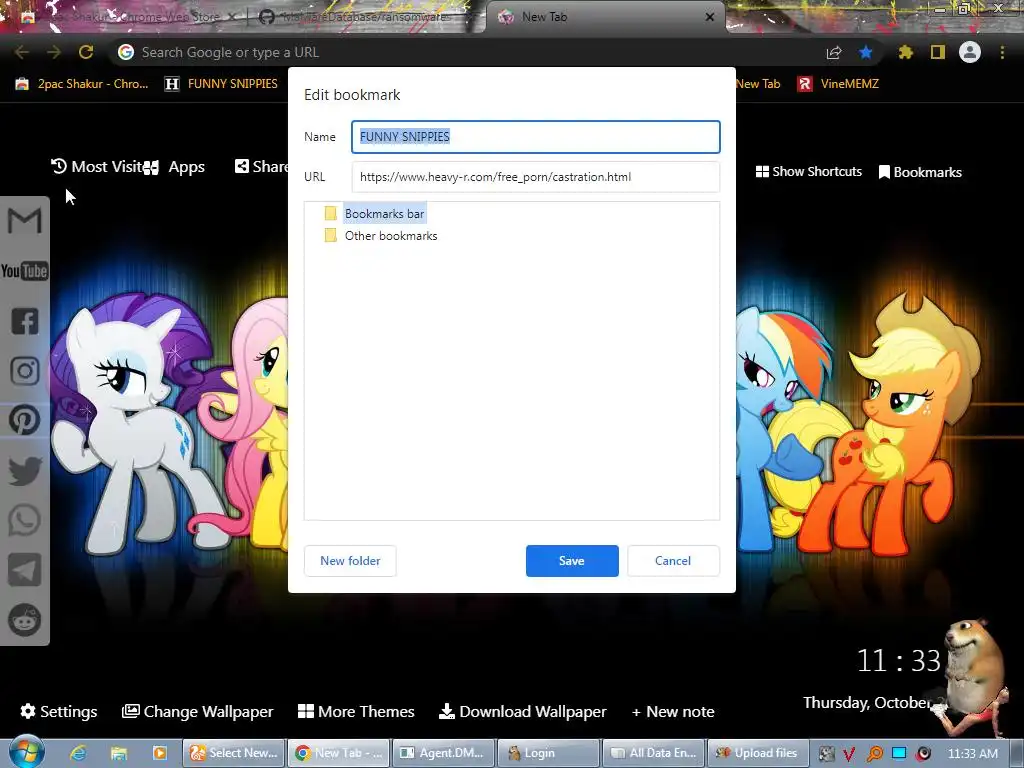This screenshot has height=768, width=1024.
Task: Close the New Tab tab
Action: [x=710, y=17]
